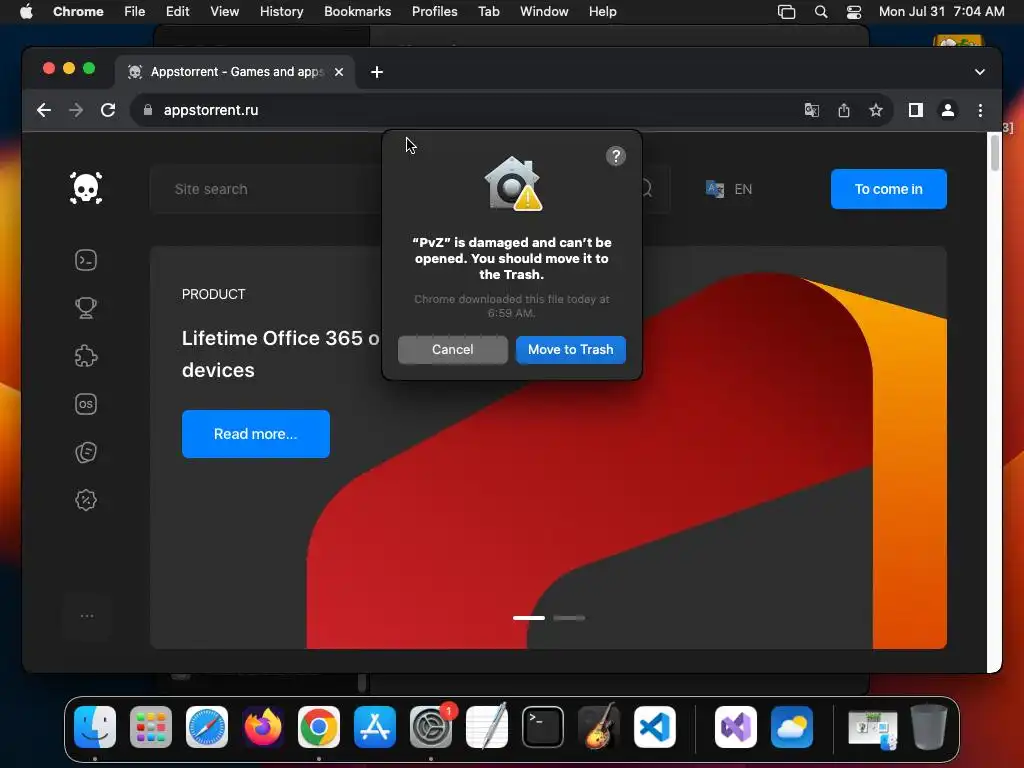This screenshot has width=1024, height=768.
Task: Click the three-dot more sidebar button
Action: tap(87, 616)
